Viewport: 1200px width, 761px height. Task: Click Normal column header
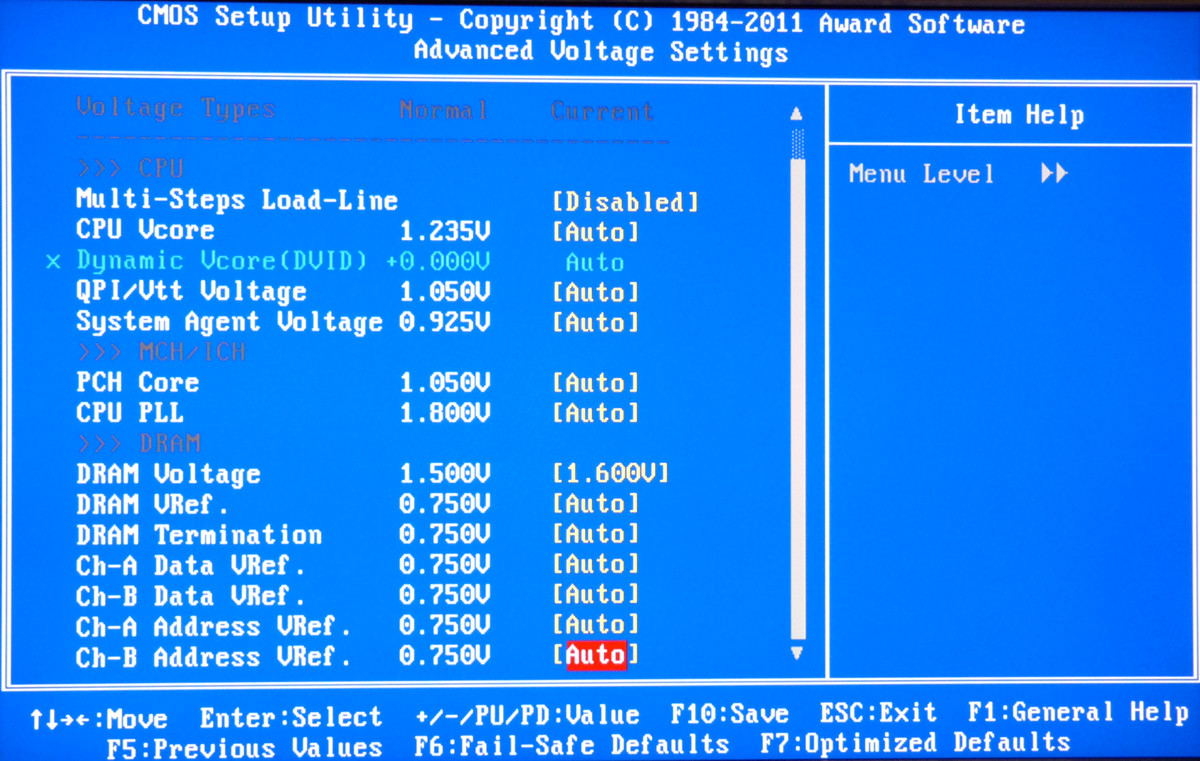coord(444,110)
